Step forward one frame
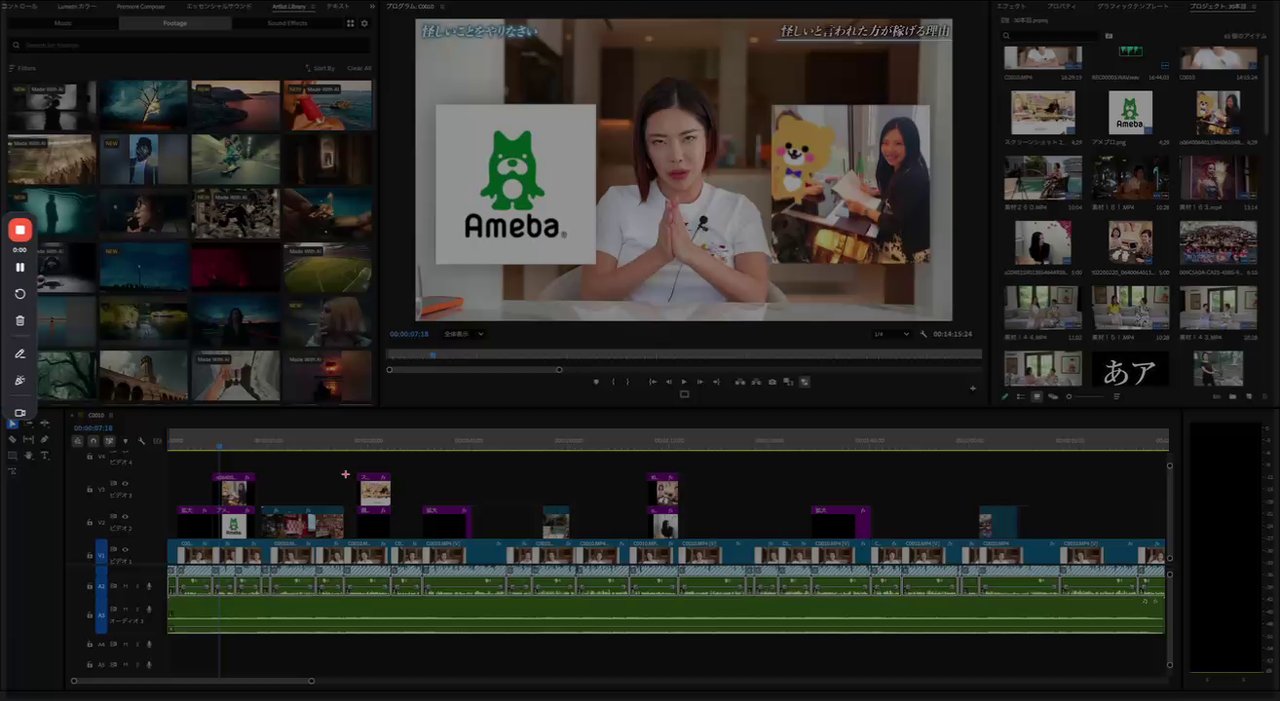This screenshot has width=1280, height=701. 700,382
